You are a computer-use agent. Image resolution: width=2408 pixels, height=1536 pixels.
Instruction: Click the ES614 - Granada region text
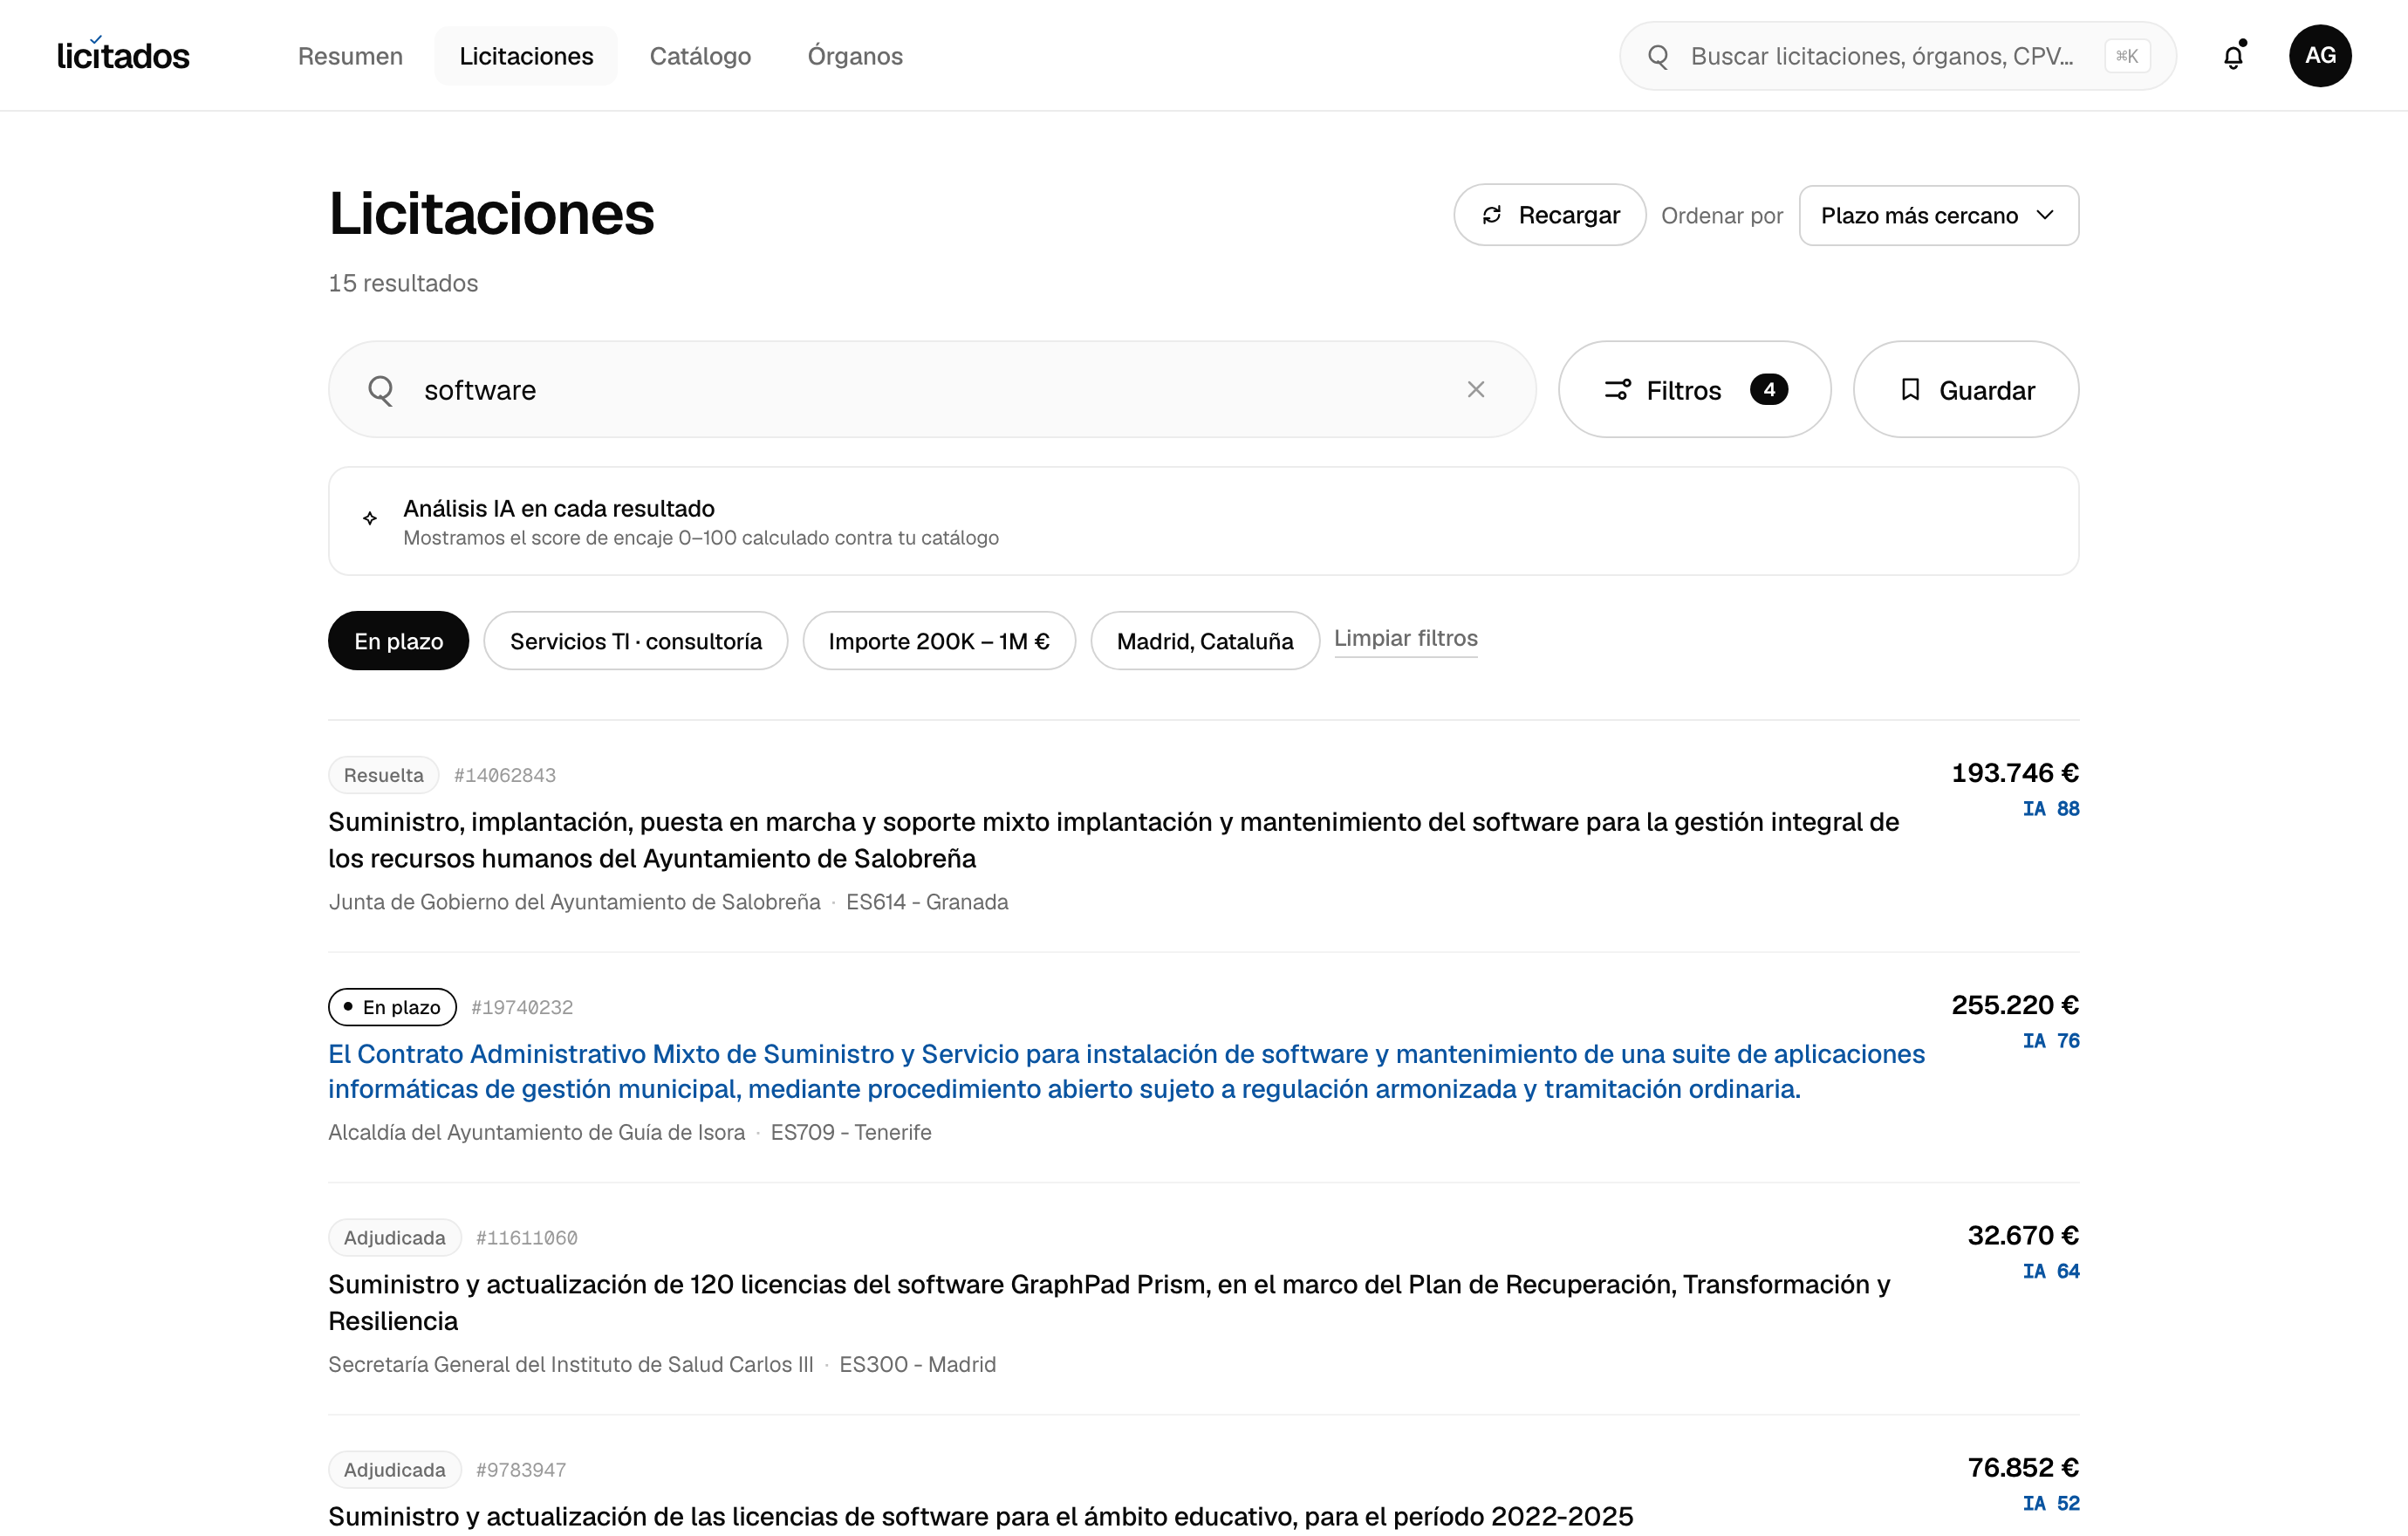(x=927, y=902)
